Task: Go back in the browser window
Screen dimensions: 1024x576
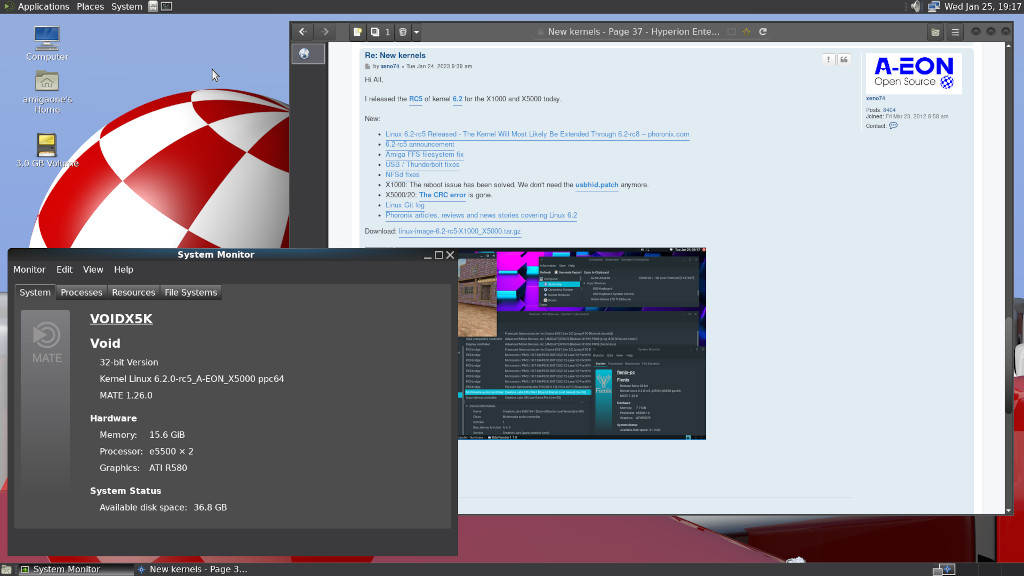Action: tap(302, 31)
